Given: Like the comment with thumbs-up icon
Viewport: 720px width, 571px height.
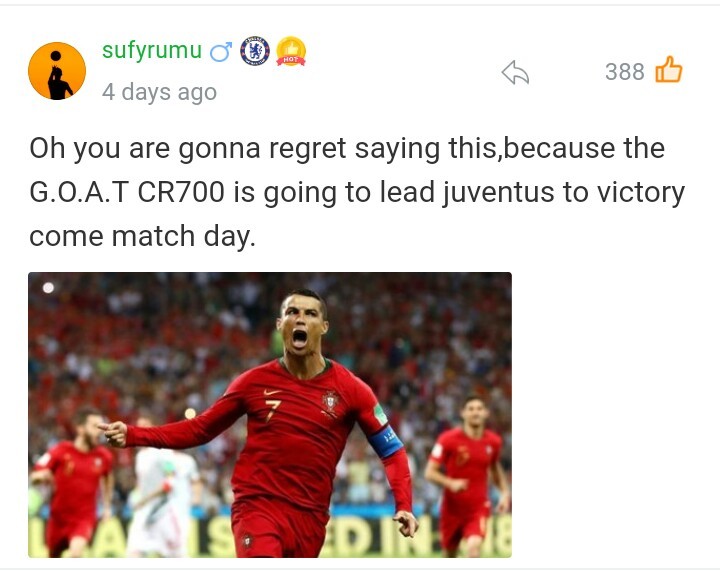Looking at the screenshot, I should click(669, 70).
